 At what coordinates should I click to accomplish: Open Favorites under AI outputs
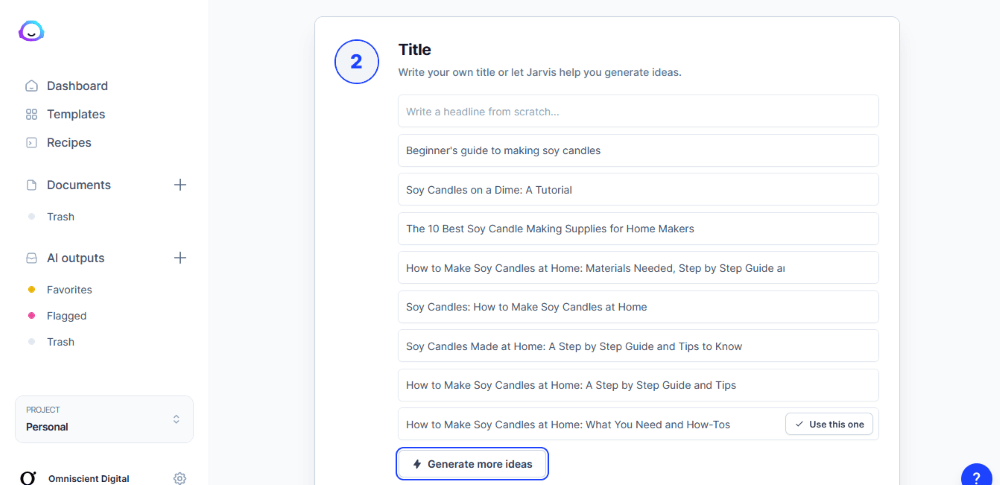click(x=70, y=290)
